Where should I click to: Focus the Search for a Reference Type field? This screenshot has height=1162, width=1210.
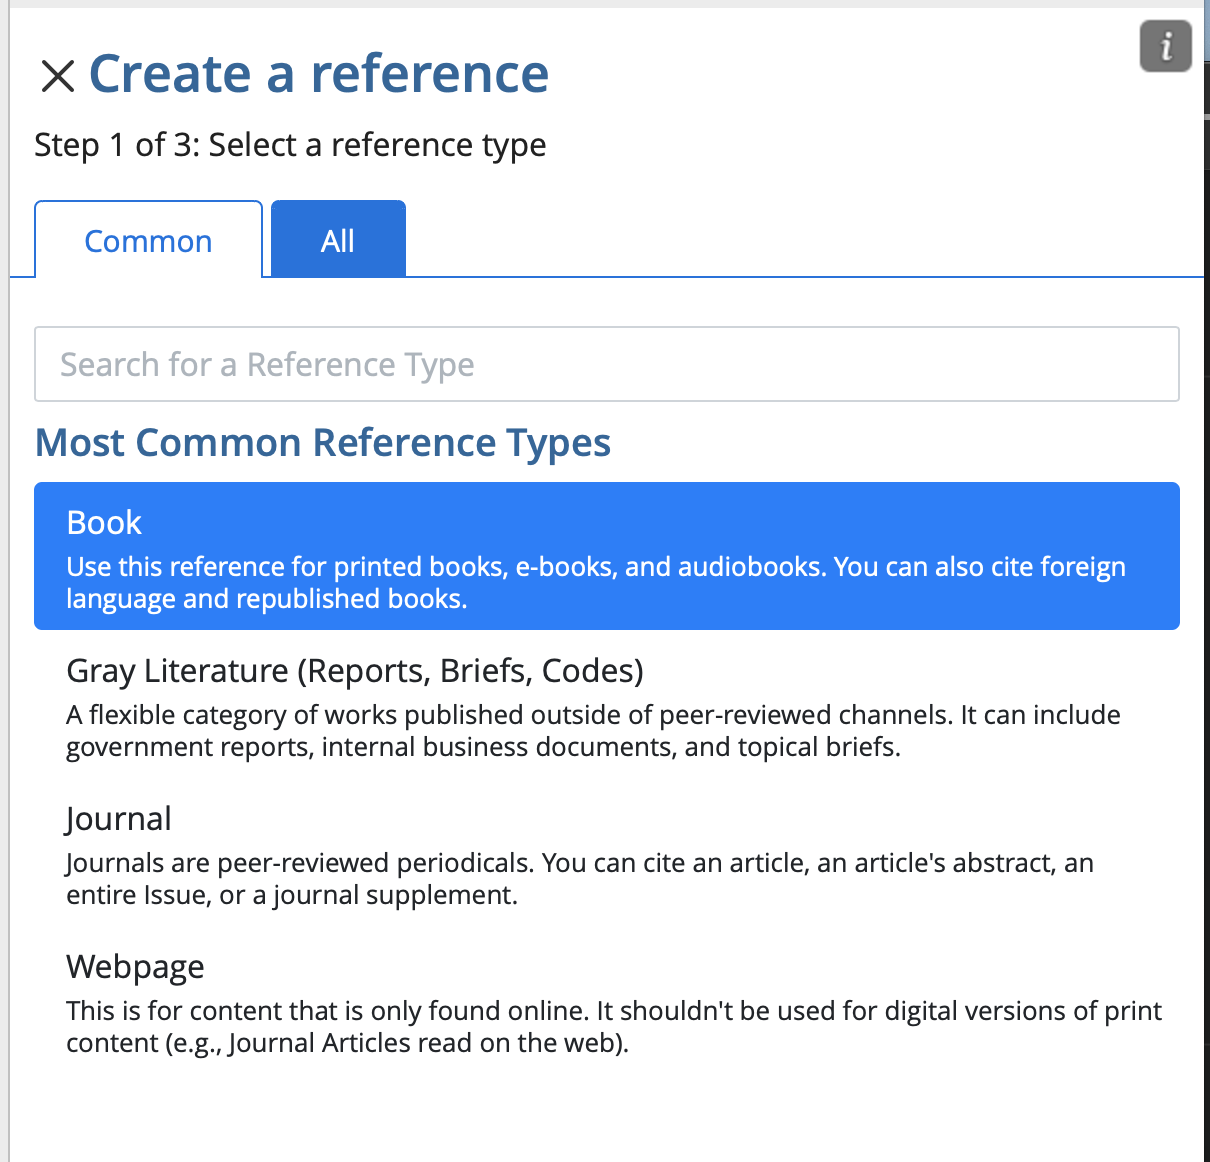tap(606, 364)
